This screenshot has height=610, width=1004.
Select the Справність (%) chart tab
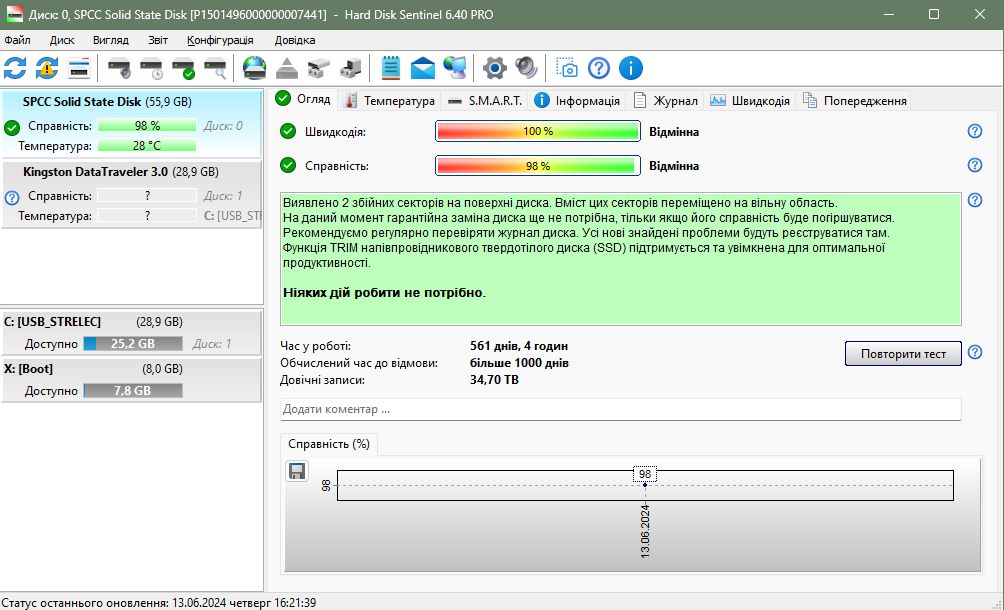(x=329, y=444)
